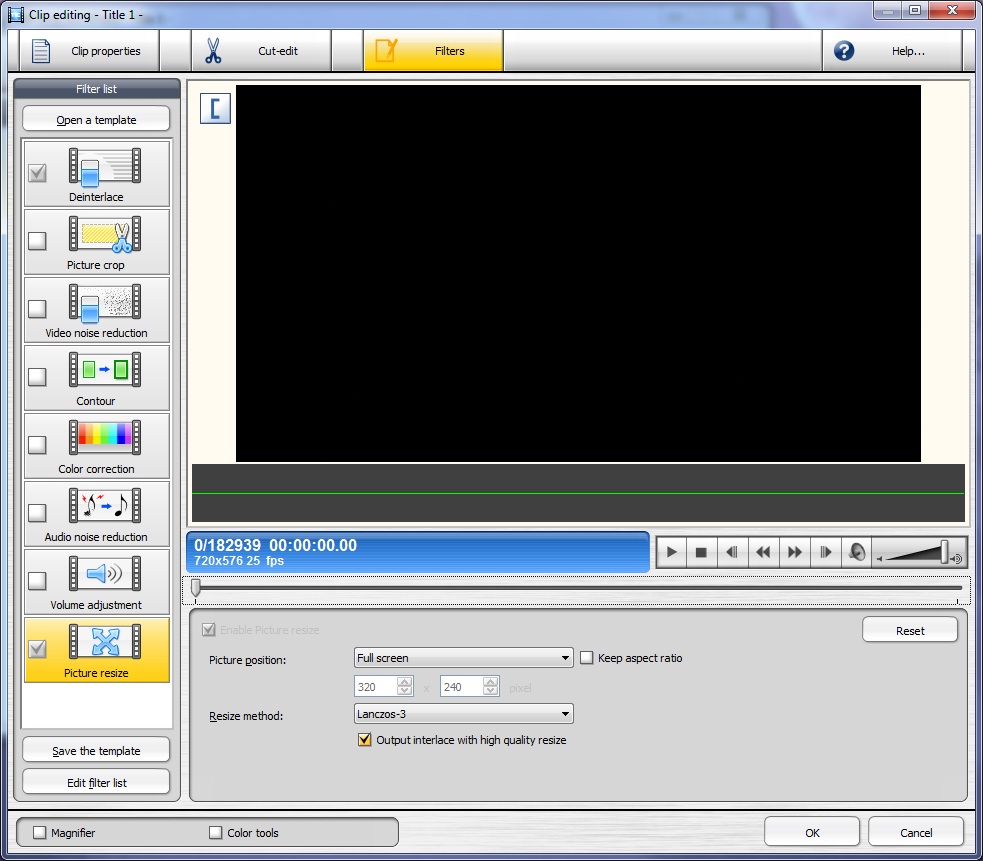Image resolution: width=983 pixels, height=861 pixels.
Task: Click the bracket marker icon beside the preview
Action: (x=215, y=108)
